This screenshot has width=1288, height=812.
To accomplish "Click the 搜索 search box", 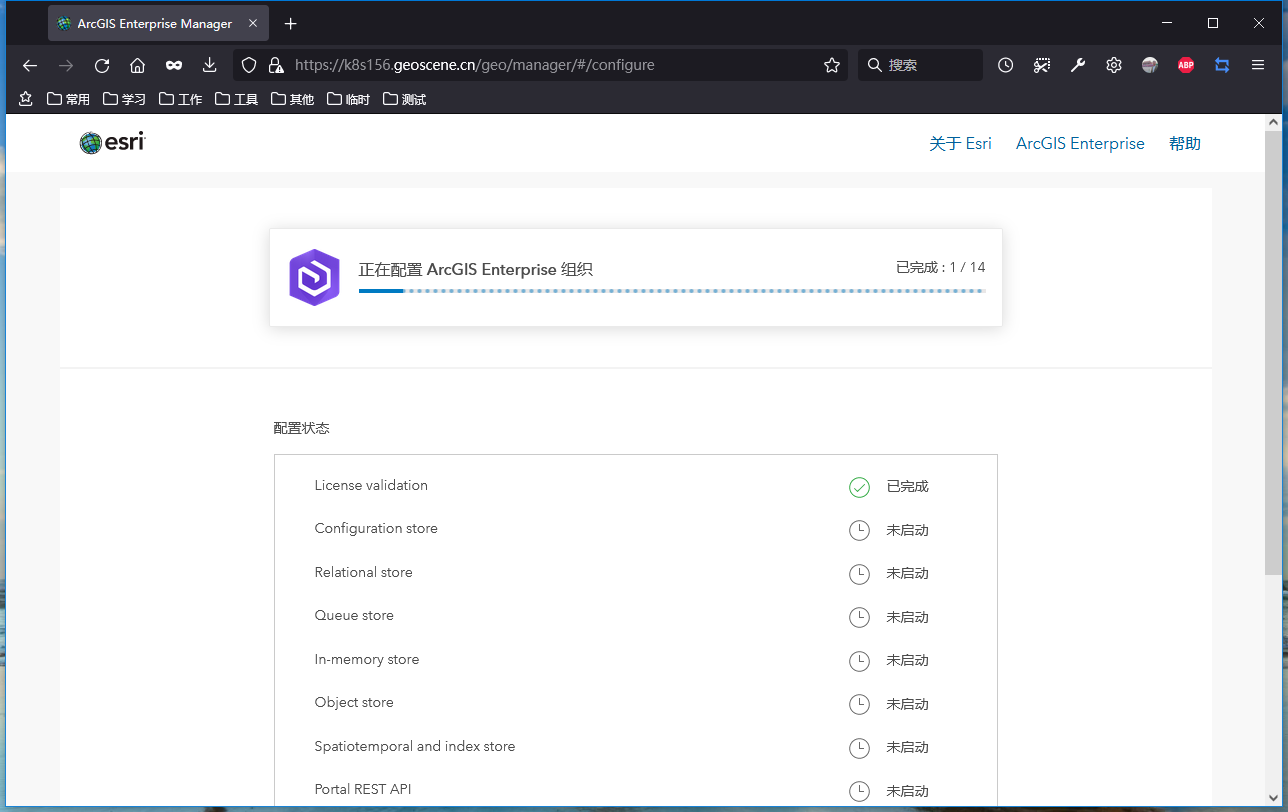I will [920, 65].
